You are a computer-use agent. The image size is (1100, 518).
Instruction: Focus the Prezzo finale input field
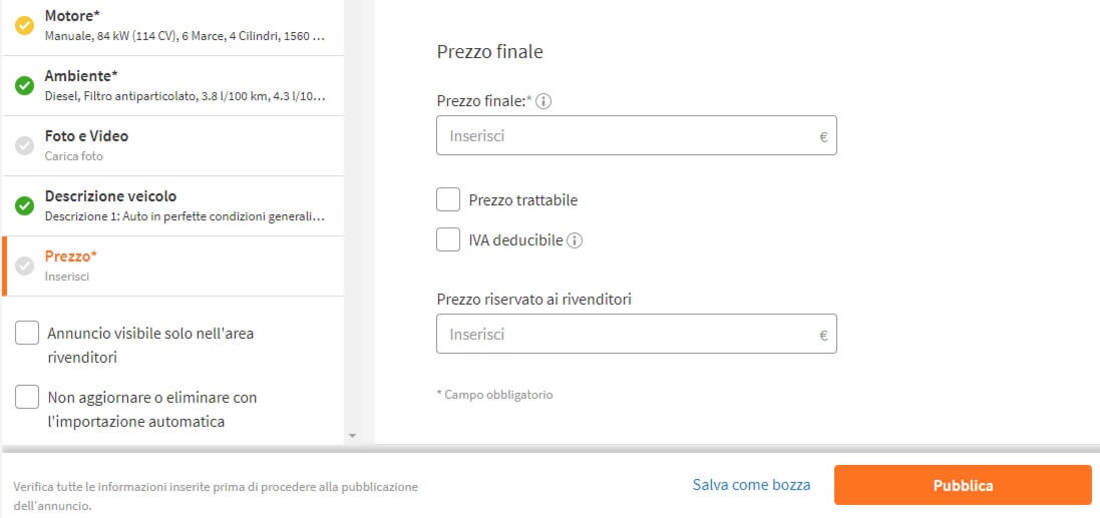[636, 135]
